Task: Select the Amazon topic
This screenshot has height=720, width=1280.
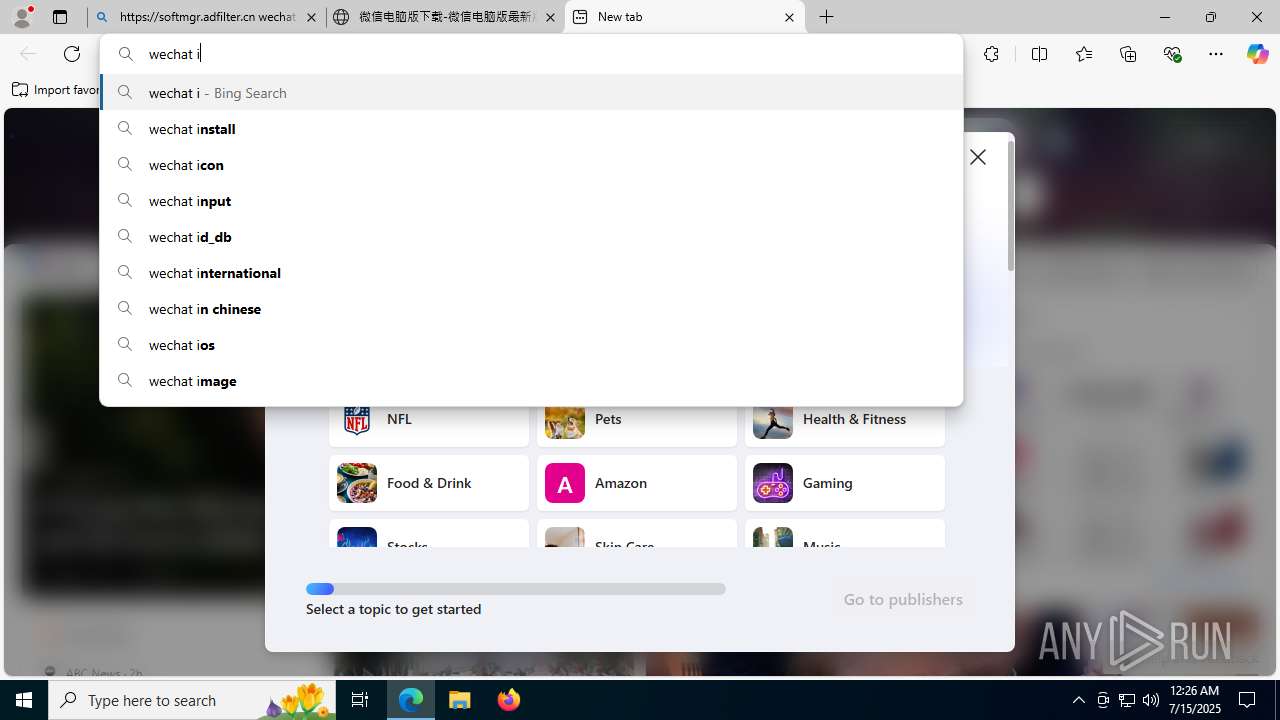Action: click(x=637, y=483)
